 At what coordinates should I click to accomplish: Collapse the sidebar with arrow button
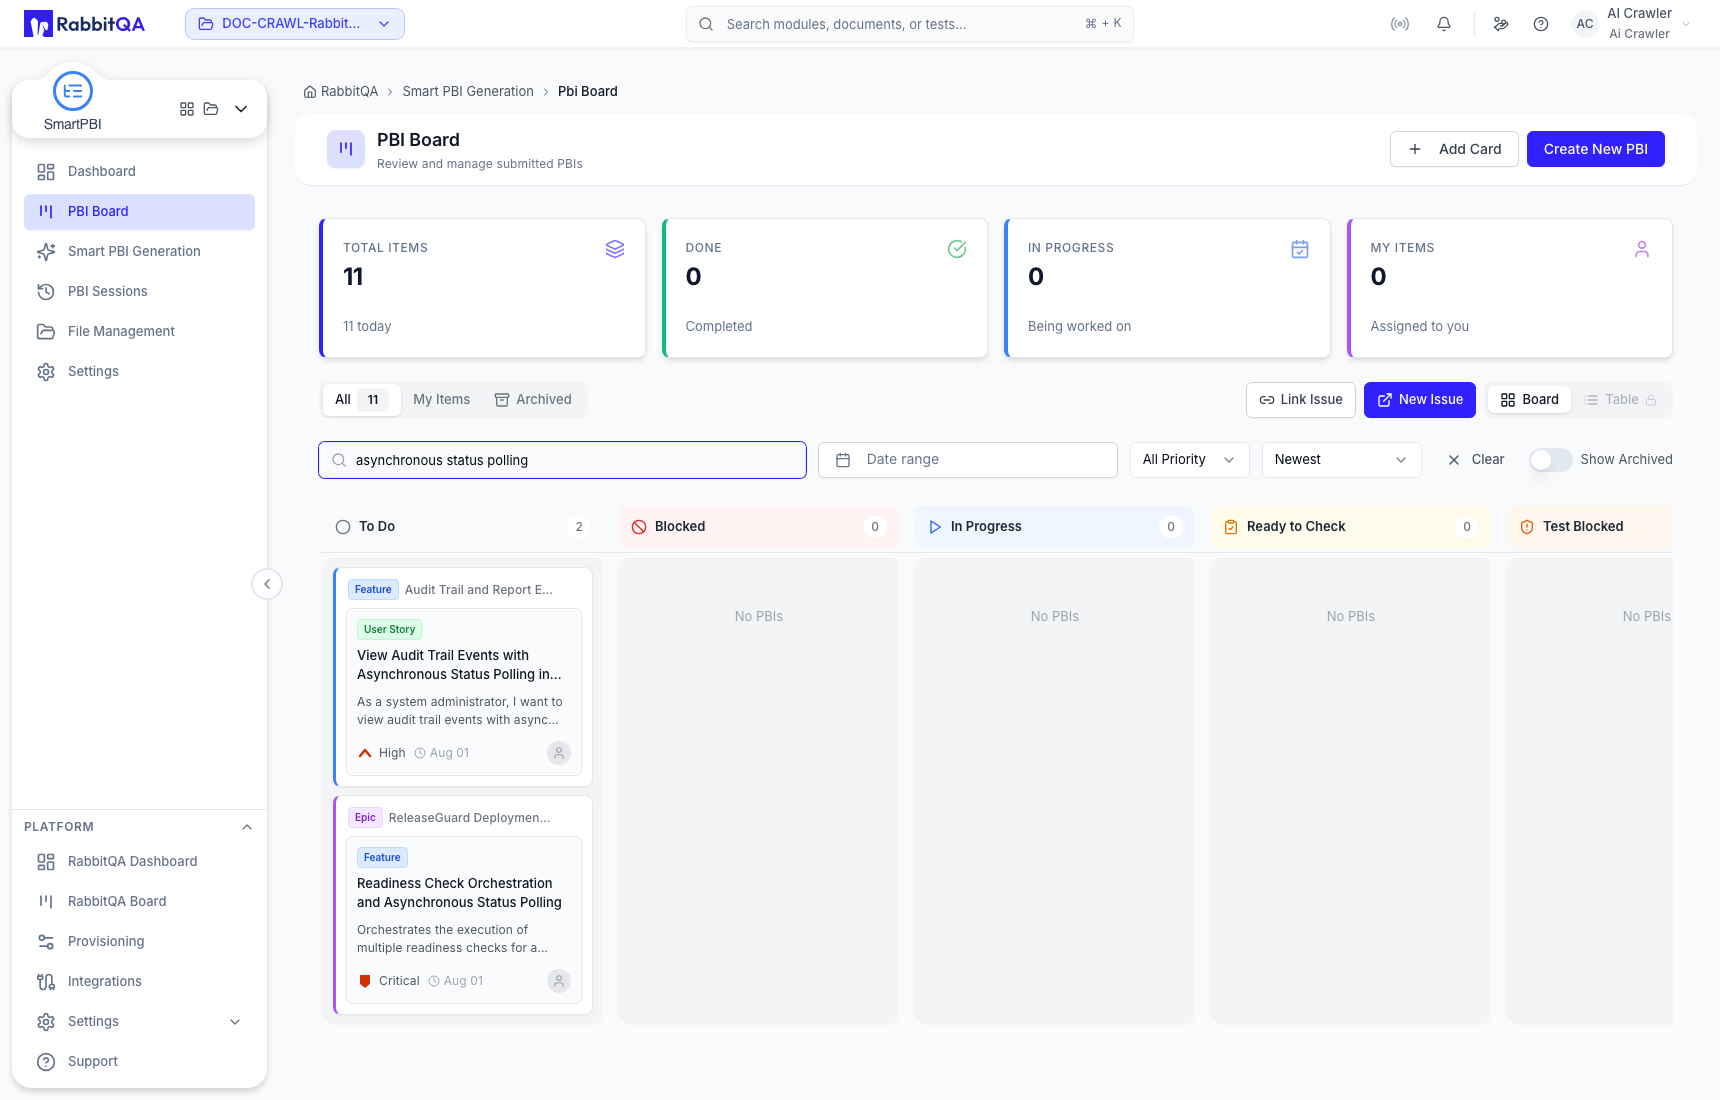[267, 584]
